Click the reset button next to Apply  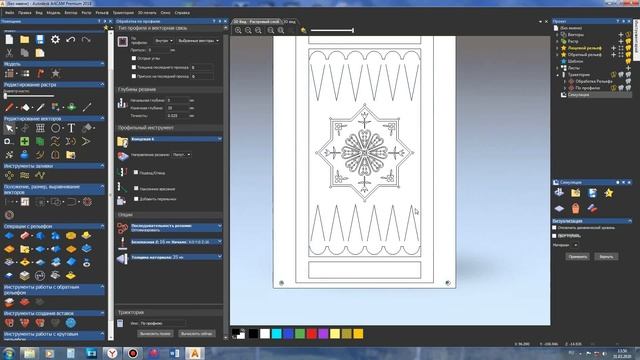(606, 257)
